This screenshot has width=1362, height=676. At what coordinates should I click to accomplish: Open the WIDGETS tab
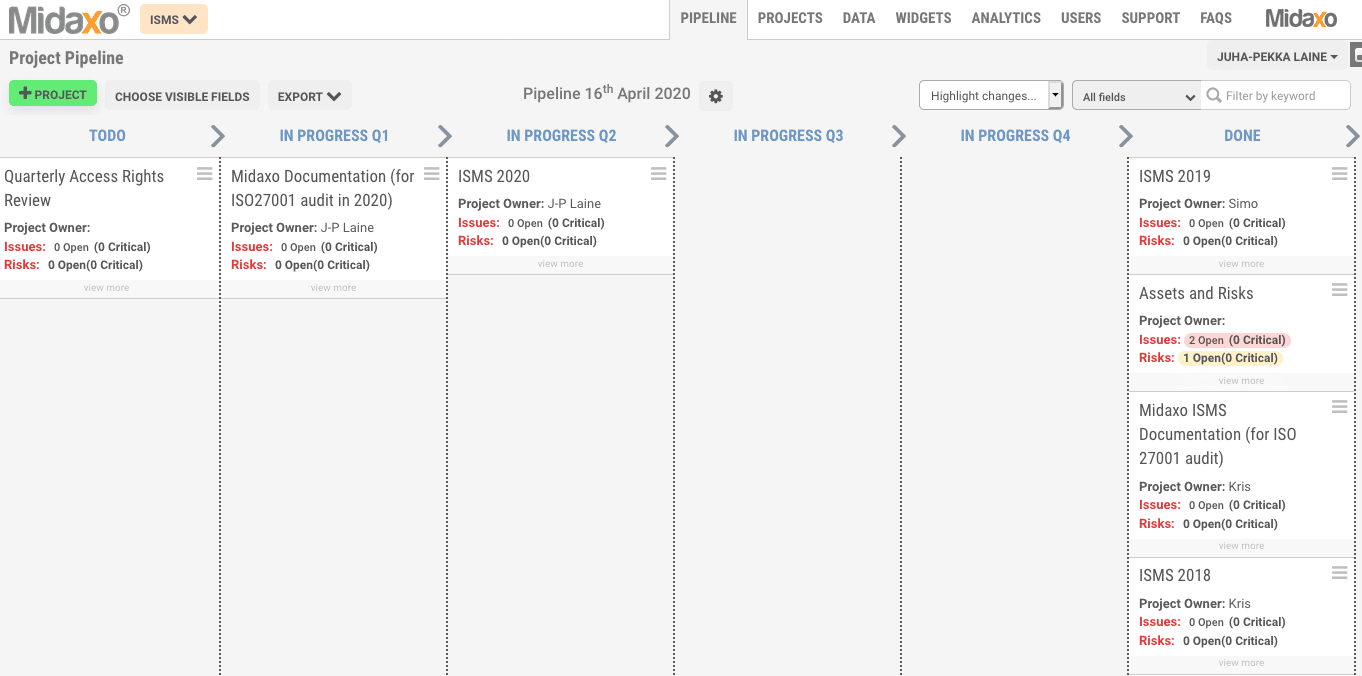pos(923,18)
